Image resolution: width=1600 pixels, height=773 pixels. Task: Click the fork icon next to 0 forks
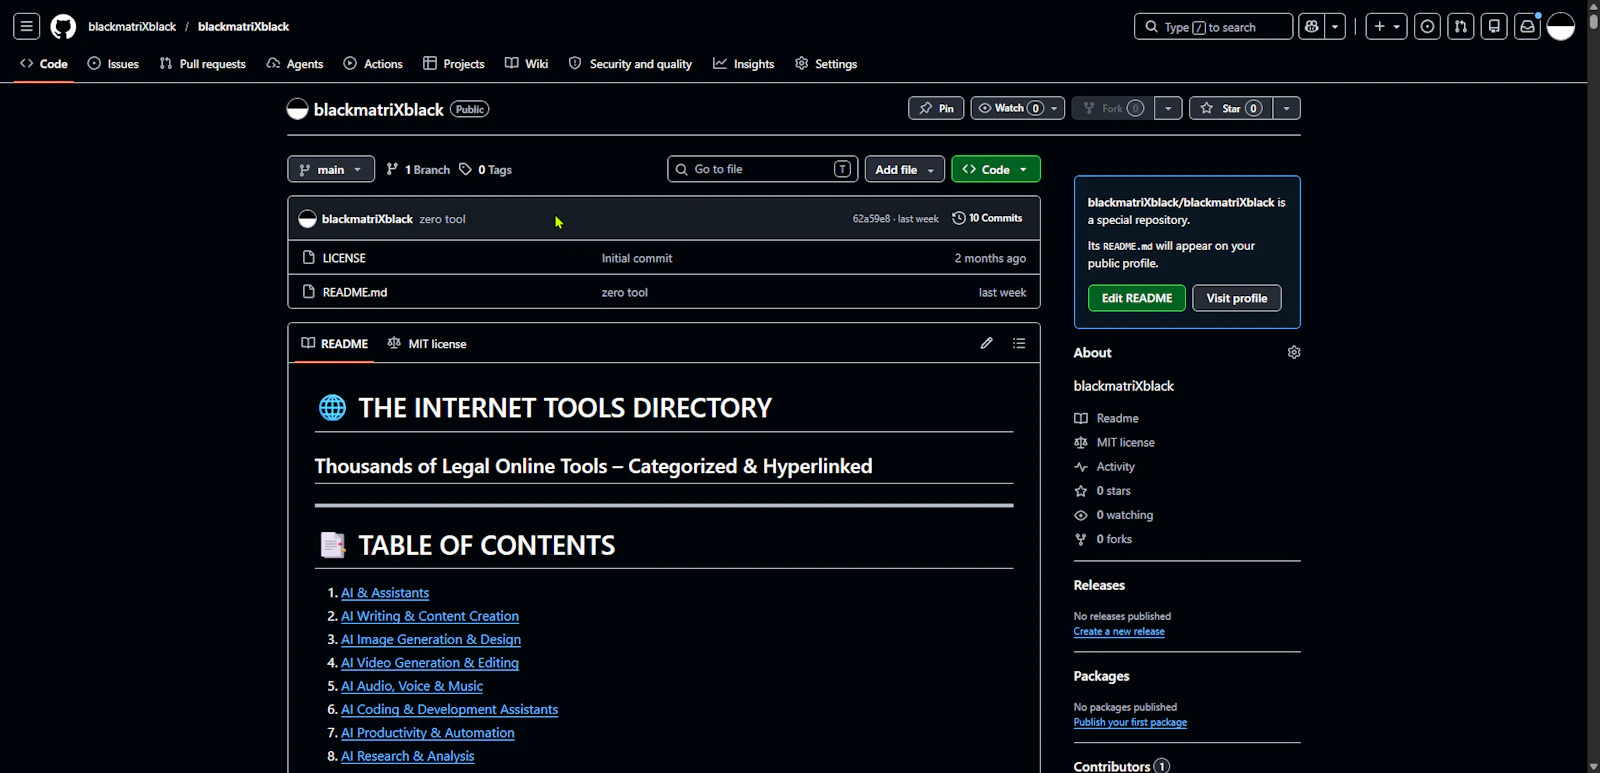(1081, 539)
